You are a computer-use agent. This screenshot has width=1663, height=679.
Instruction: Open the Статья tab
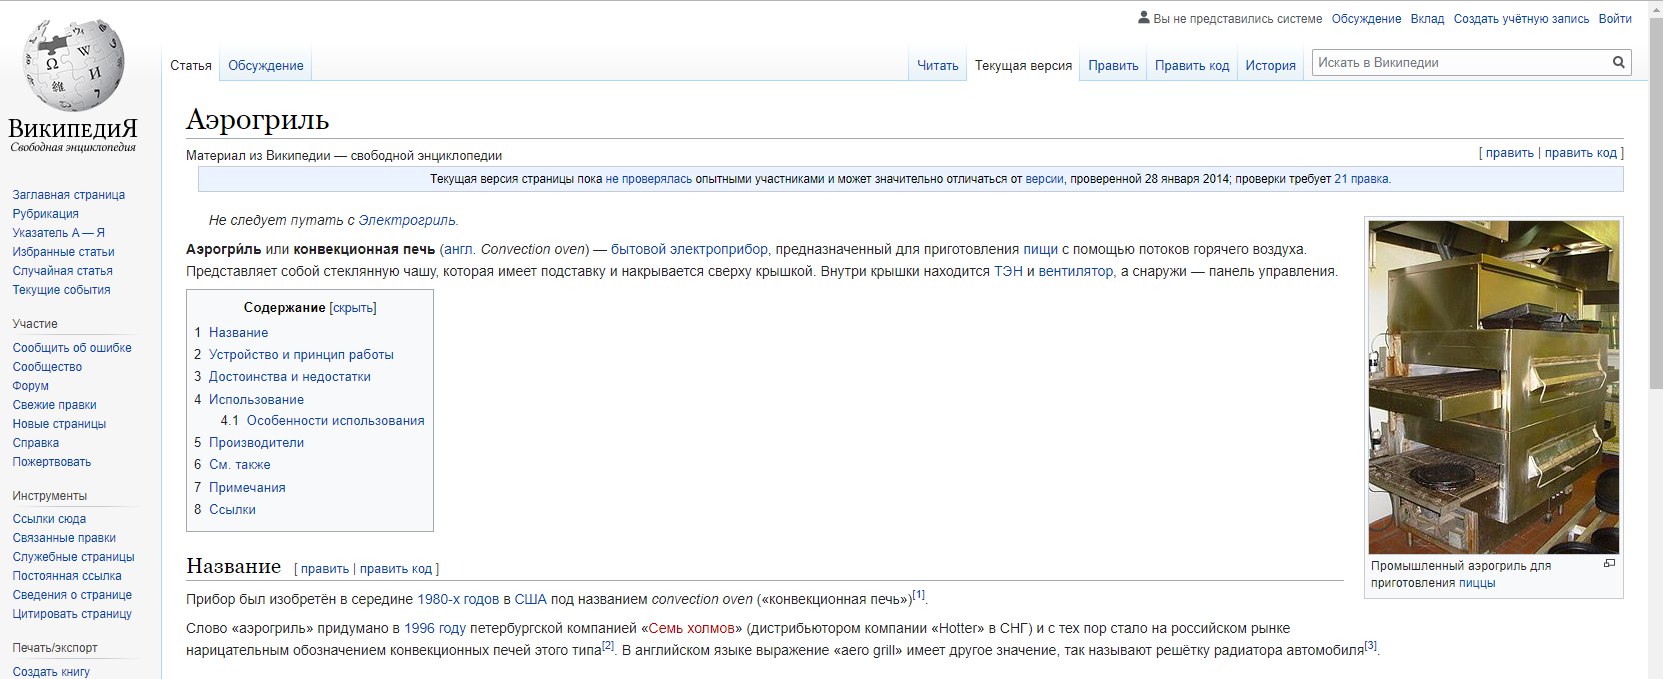(191, 65)
